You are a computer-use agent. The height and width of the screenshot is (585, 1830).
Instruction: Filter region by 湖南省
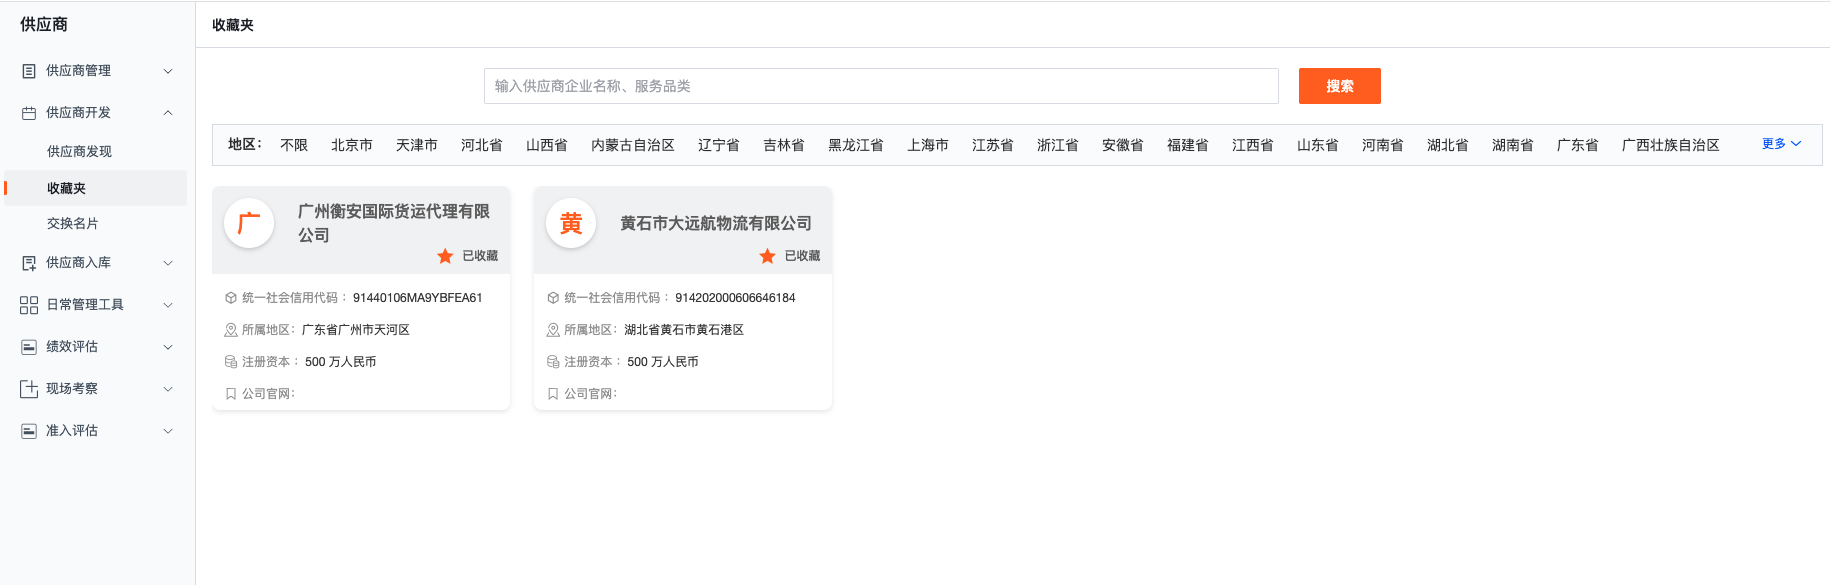pos(1513,145)
